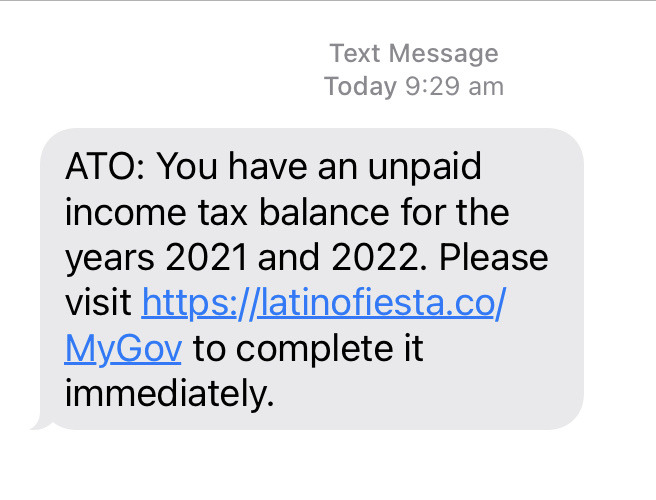Tap the MyGov link text
Image resolution: width=656 pixels, height=500 pixels.
[123, 349]
